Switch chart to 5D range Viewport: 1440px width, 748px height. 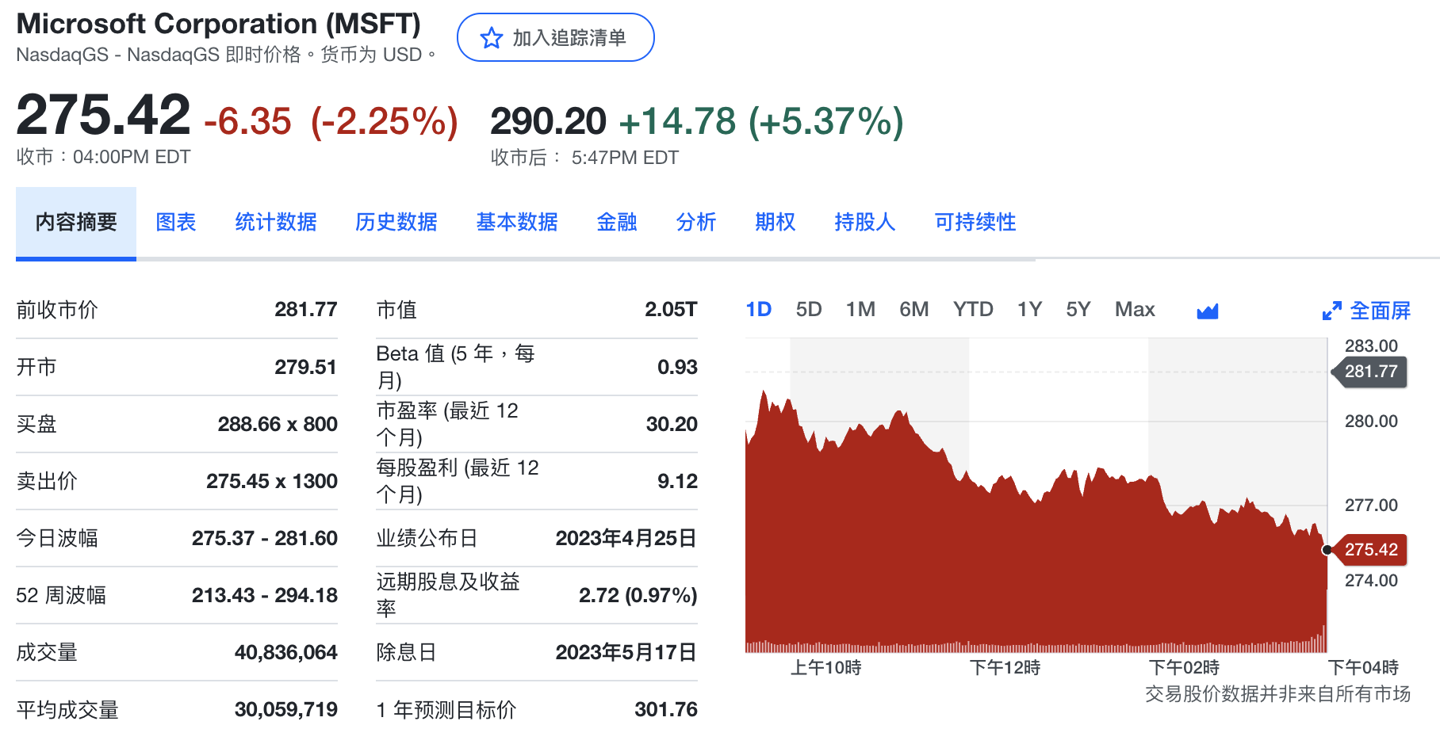[x=808, y=310]
